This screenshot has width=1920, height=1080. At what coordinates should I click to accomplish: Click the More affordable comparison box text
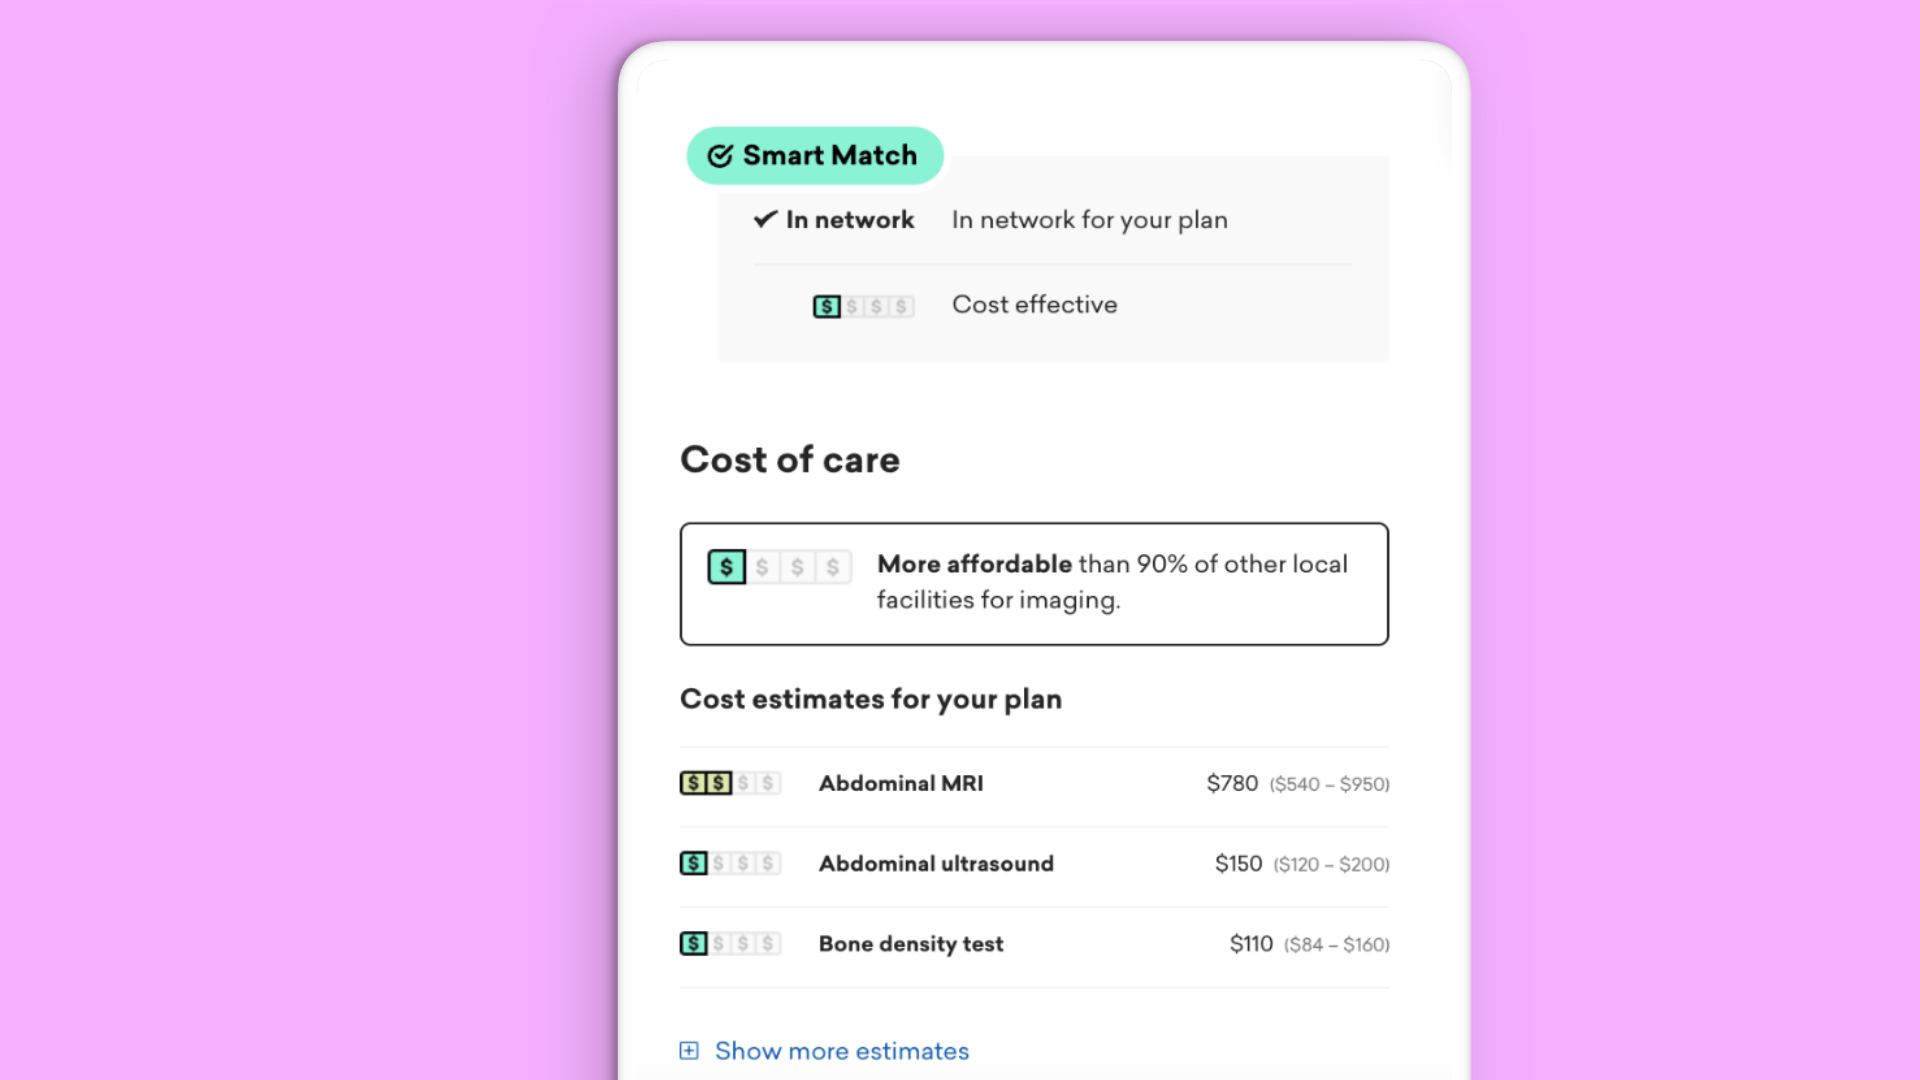[x=1111, y=582]
